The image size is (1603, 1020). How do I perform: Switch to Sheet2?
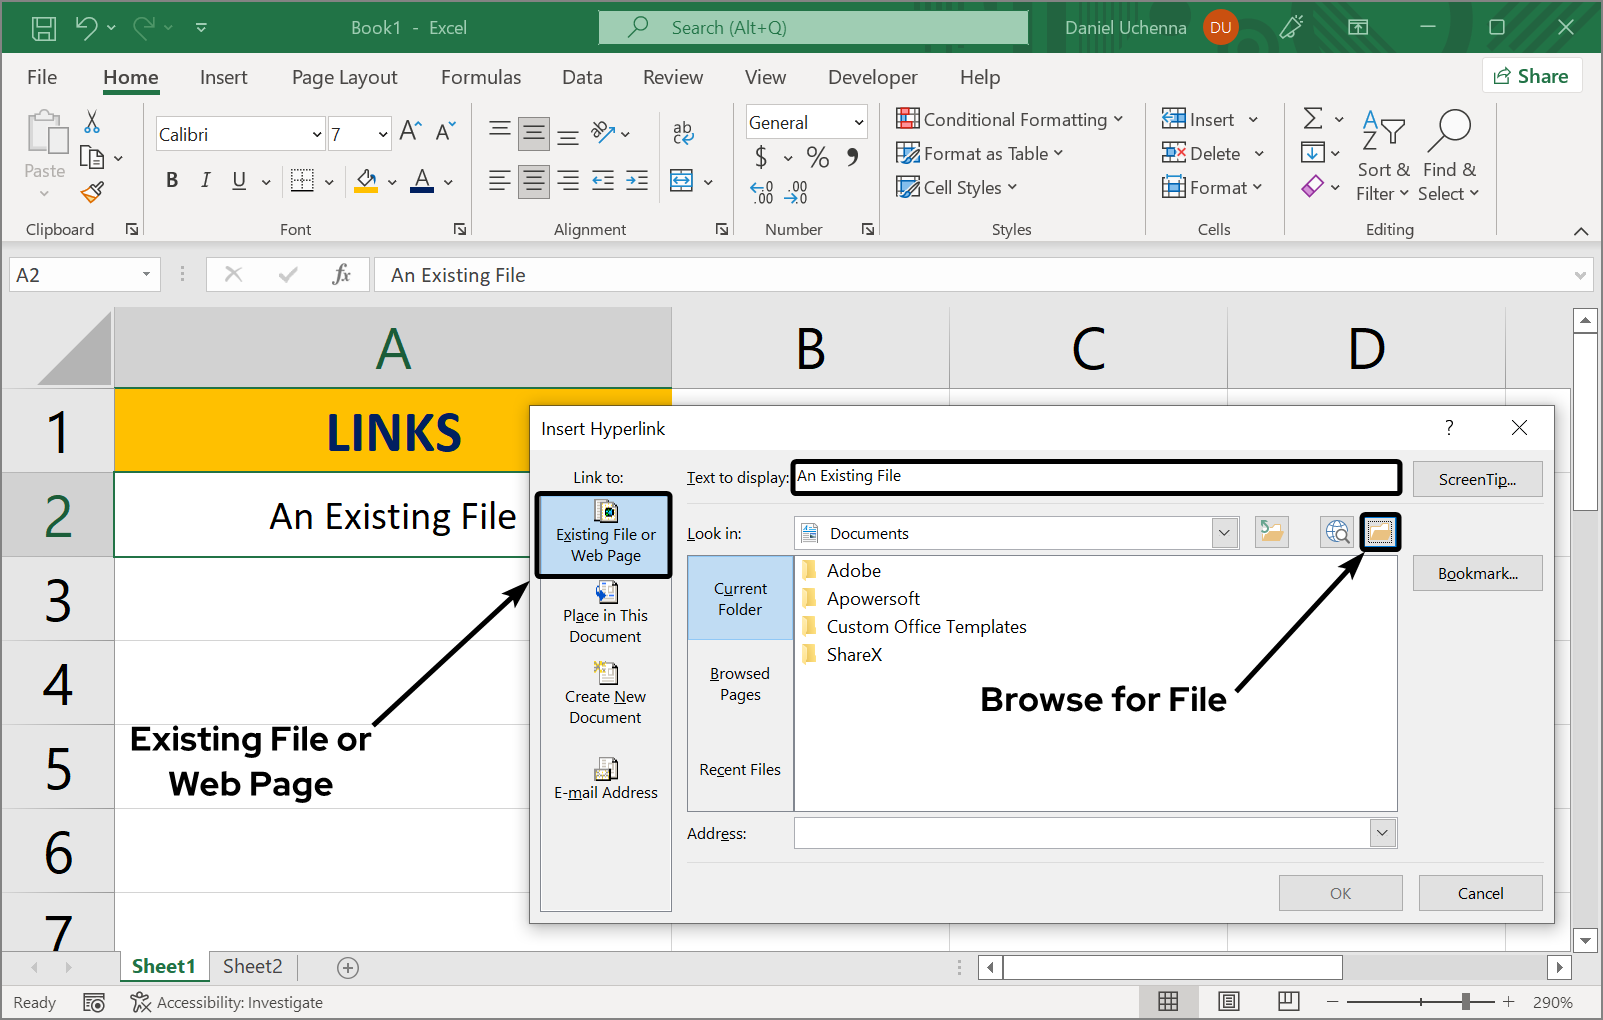252,966
